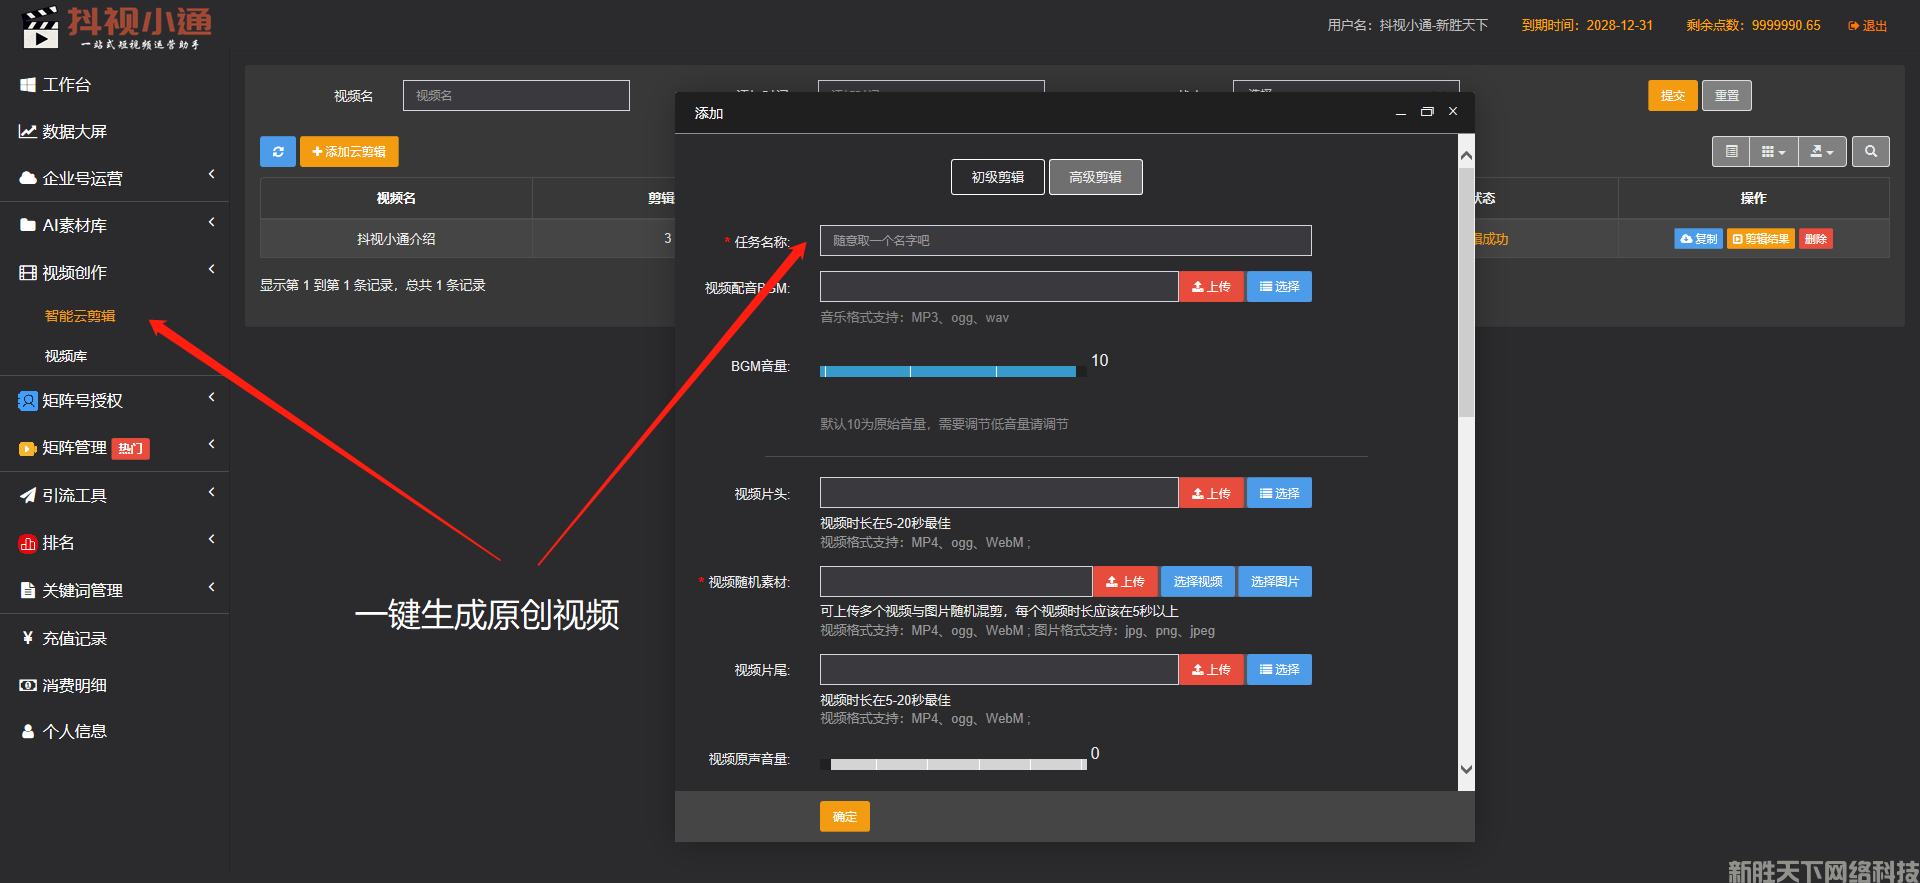
Task: Click the 确定 confirm button
Action: [844, 817]
